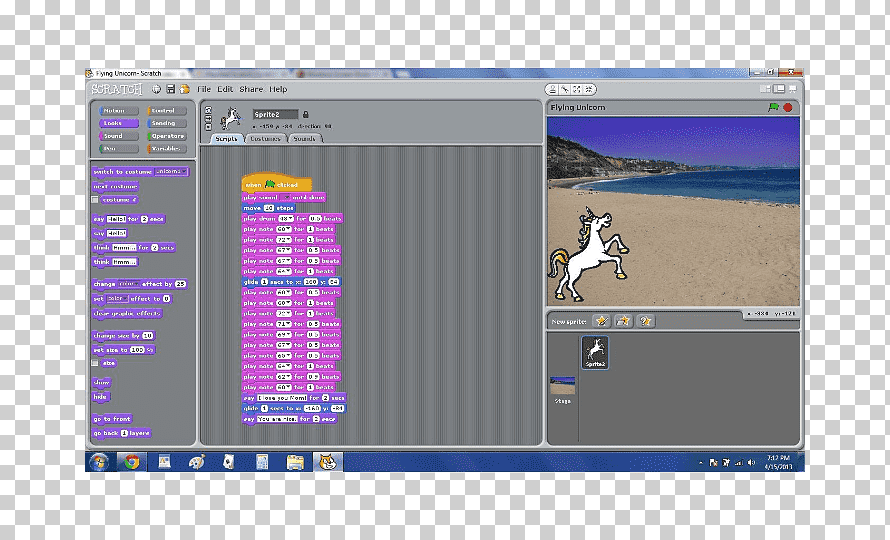Click the show block in palette
This screenshot has width=890, height=540.
102,383
